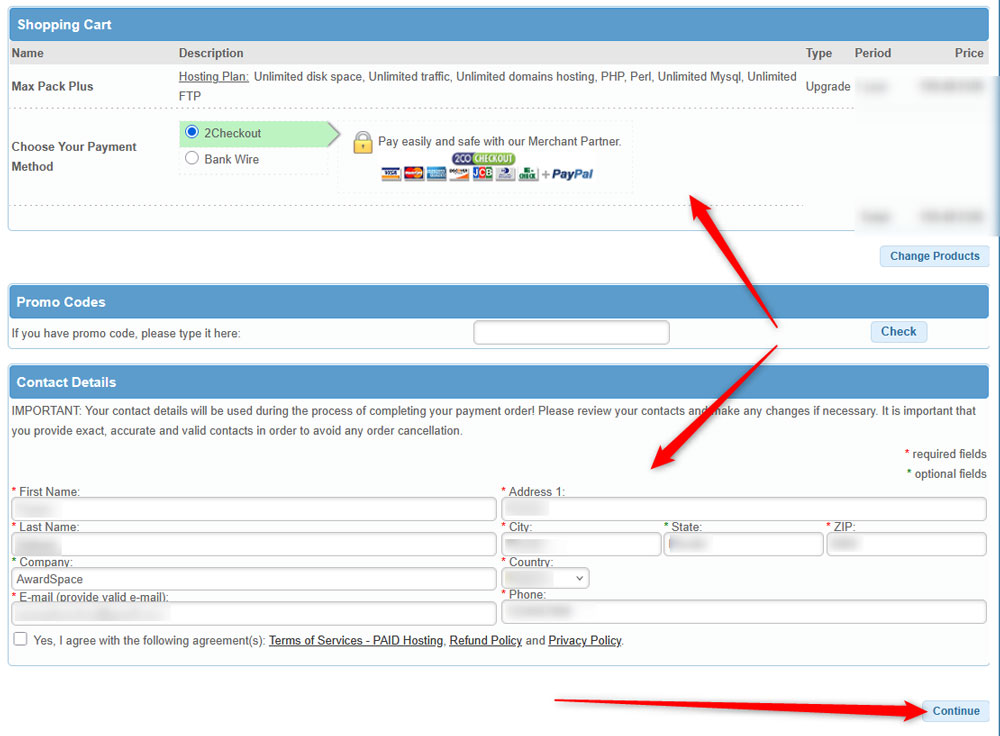Check the agreement acceptance checkbox
Viewport: 1000px width, 736px height.
point(18,639)
